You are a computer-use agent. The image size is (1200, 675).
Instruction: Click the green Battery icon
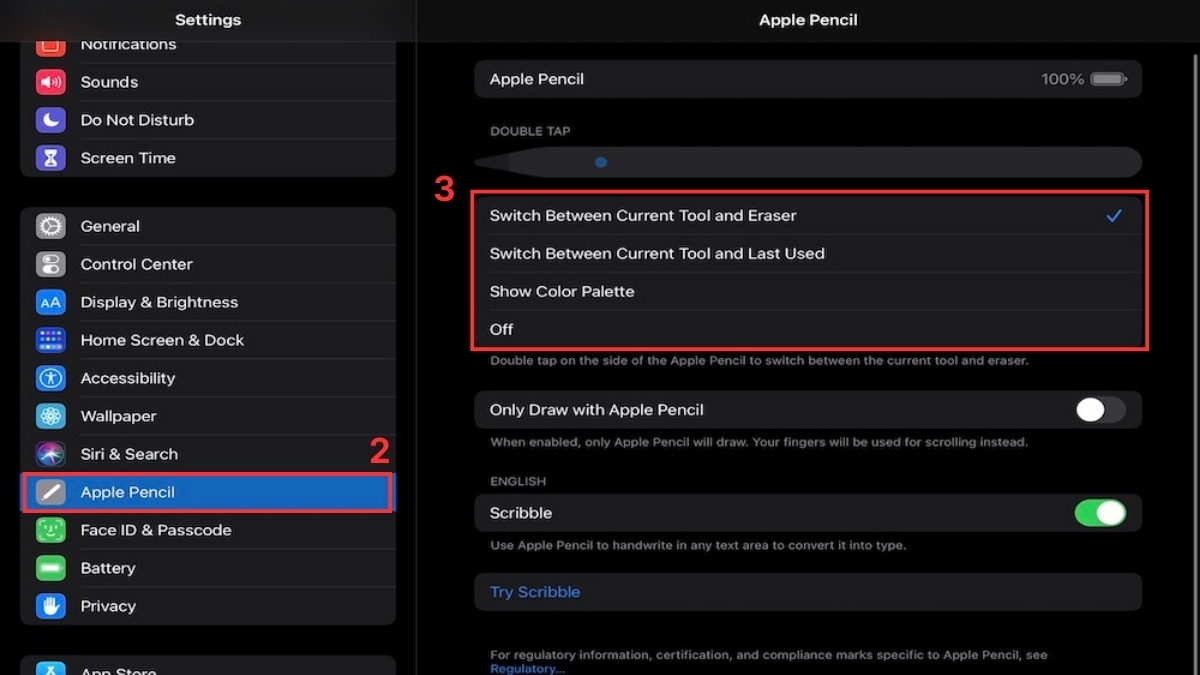tap(51, 568)
